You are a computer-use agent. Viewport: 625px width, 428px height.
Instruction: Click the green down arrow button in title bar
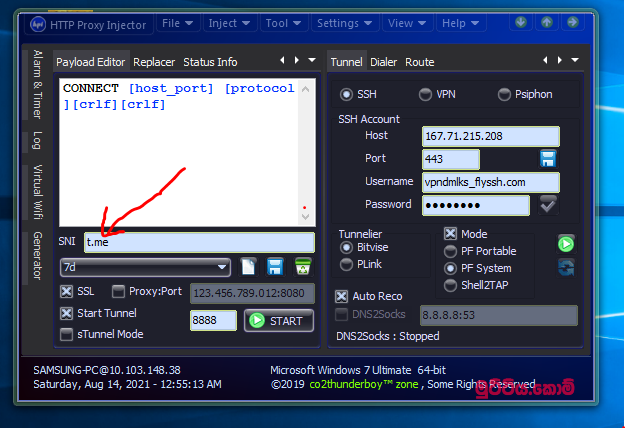point(521,22)
